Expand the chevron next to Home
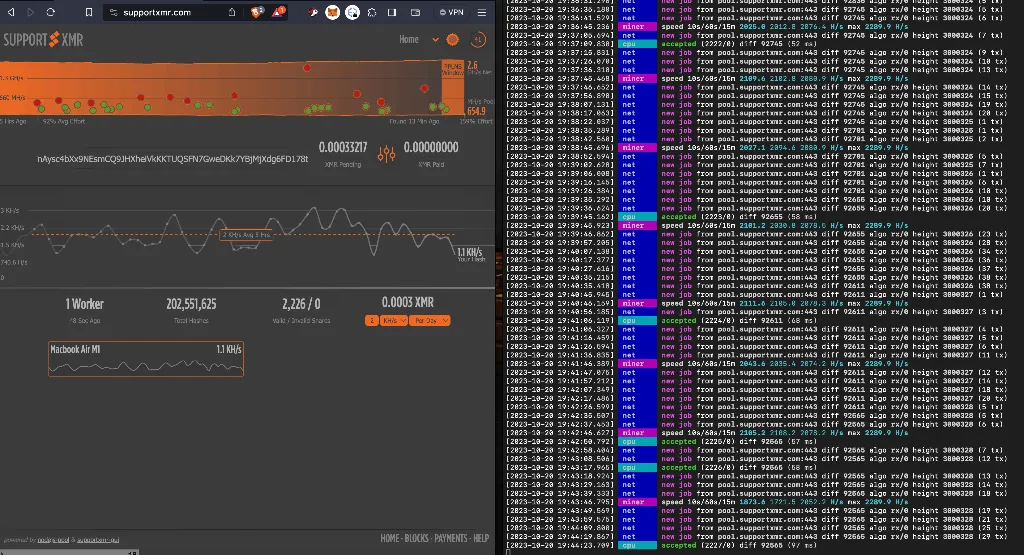 (x=435, y=40)
